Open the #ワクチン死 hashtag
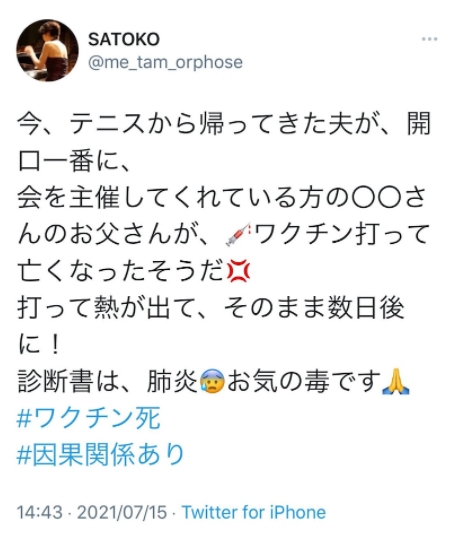This screenshot has width=463, height=539. [x=89, y=418]
